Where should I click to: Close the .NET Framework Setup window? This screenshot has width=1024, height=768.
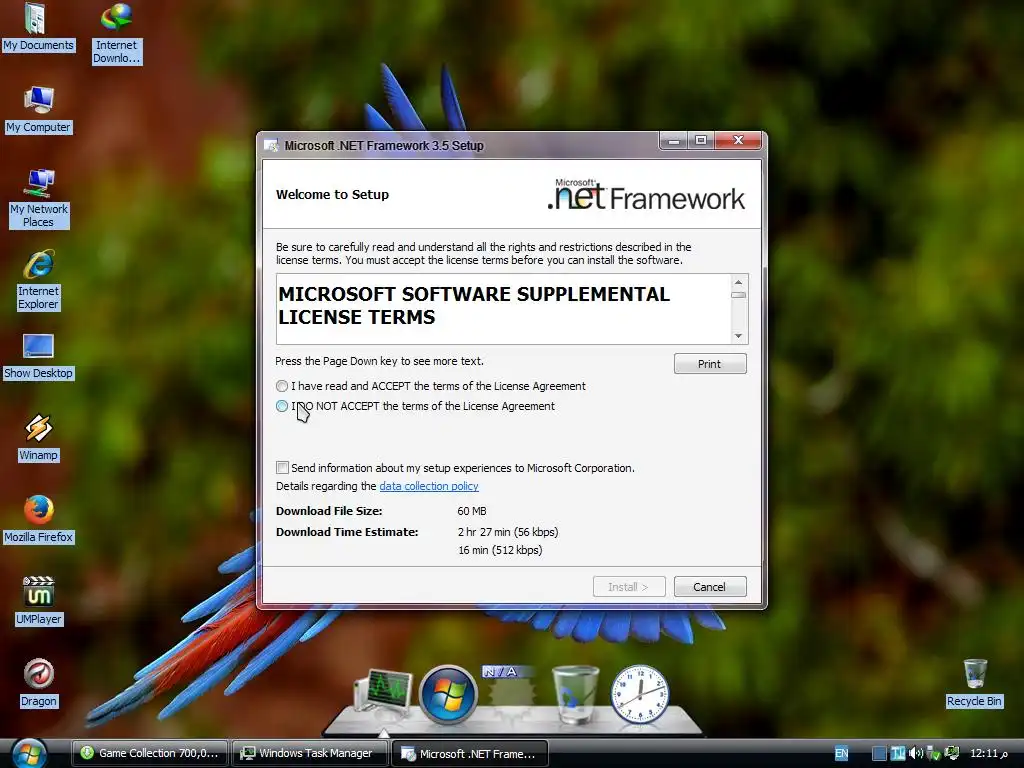point(739,140)
